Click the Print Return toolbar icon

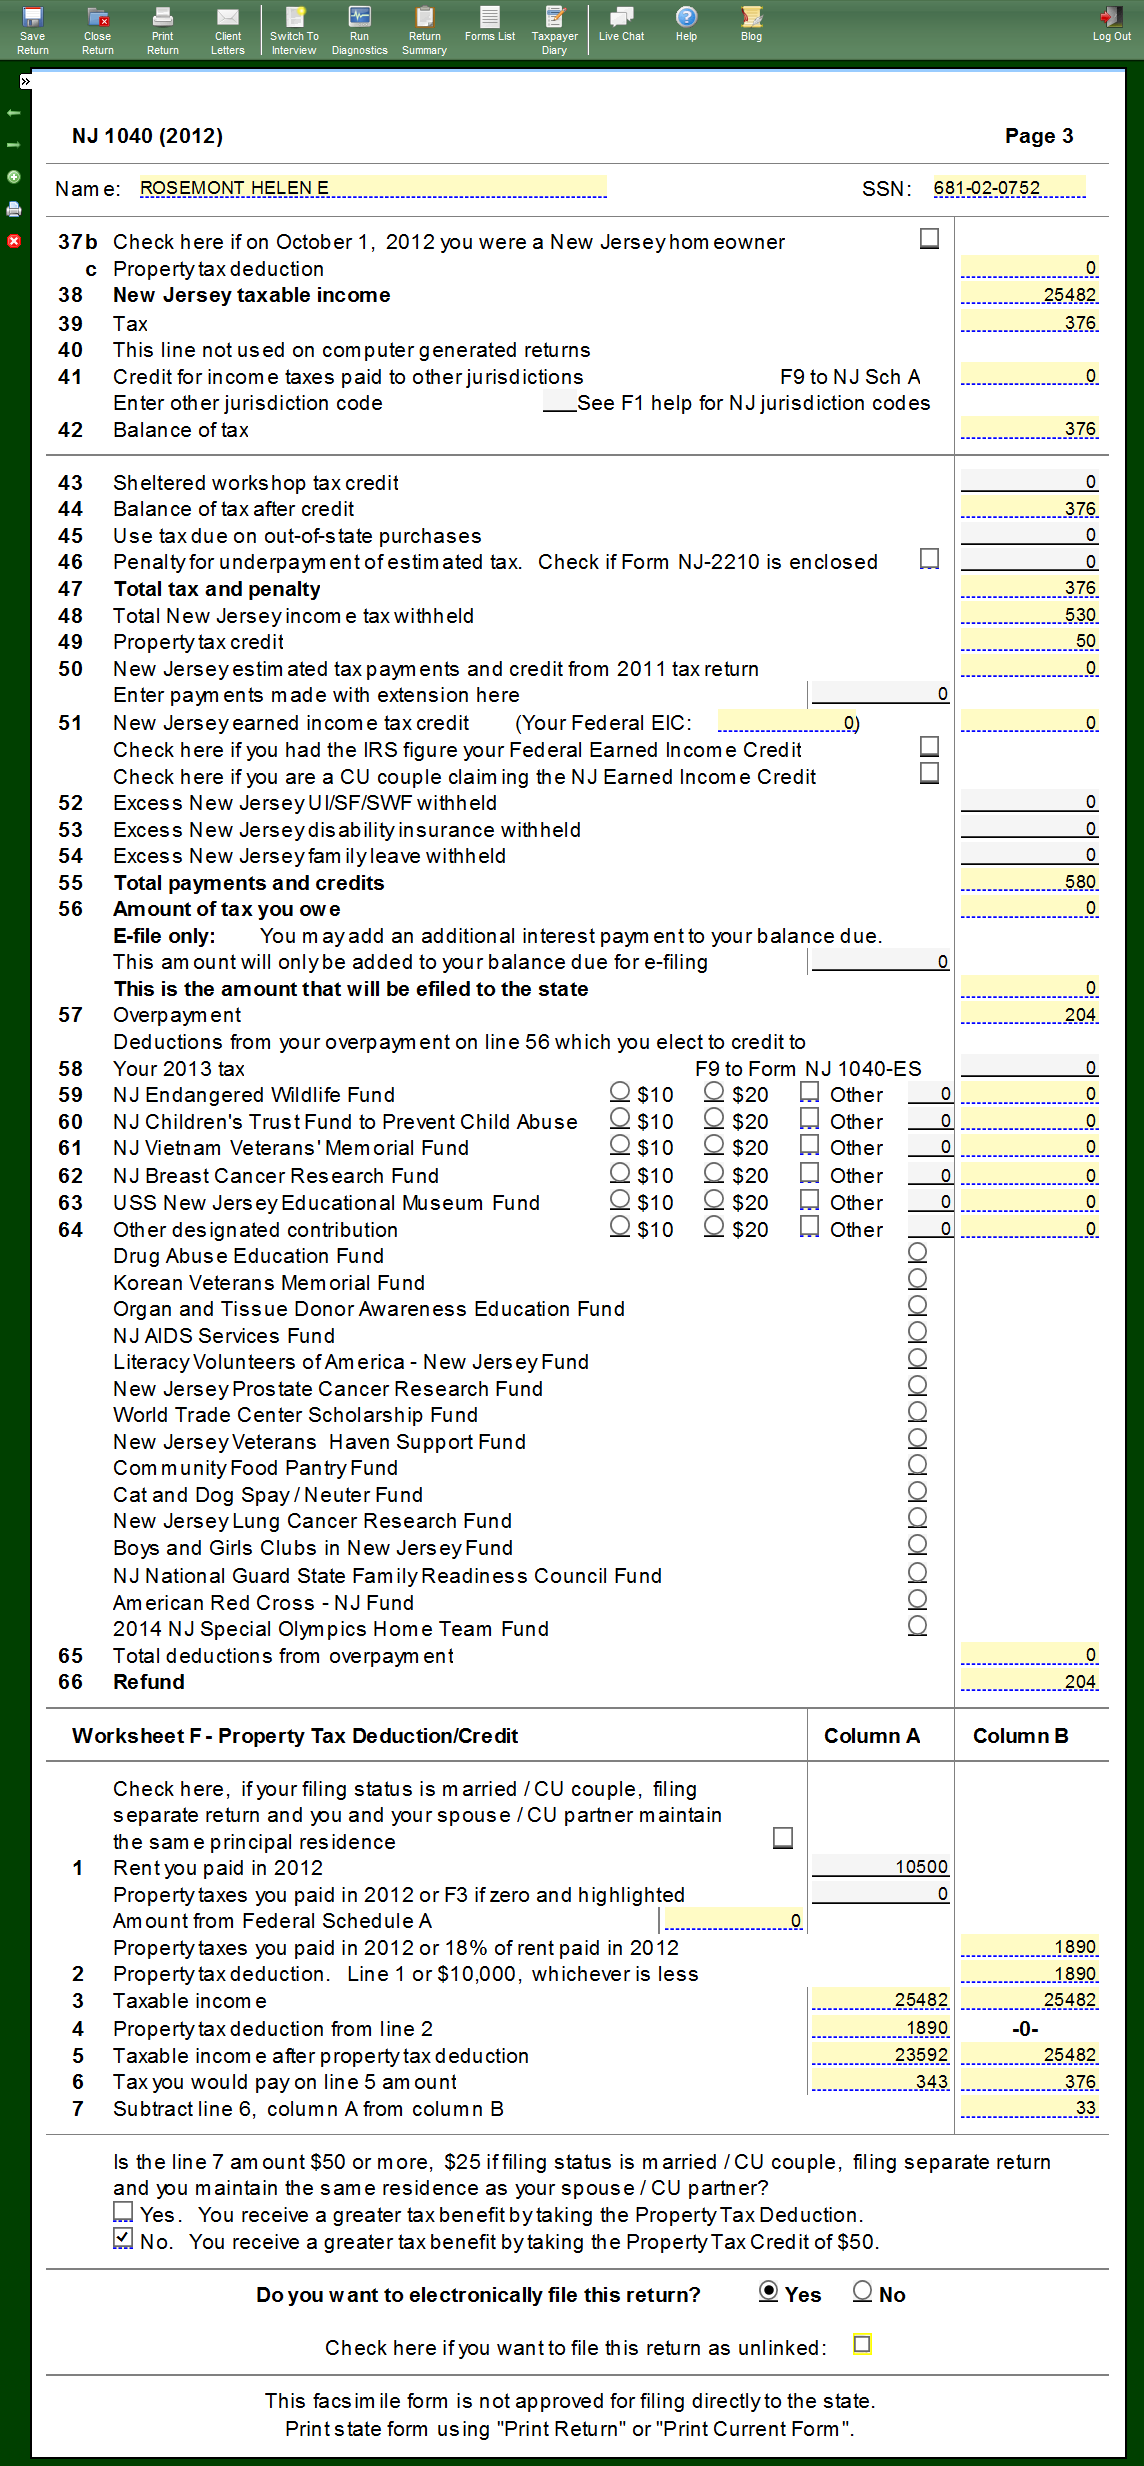pos(163,29)
